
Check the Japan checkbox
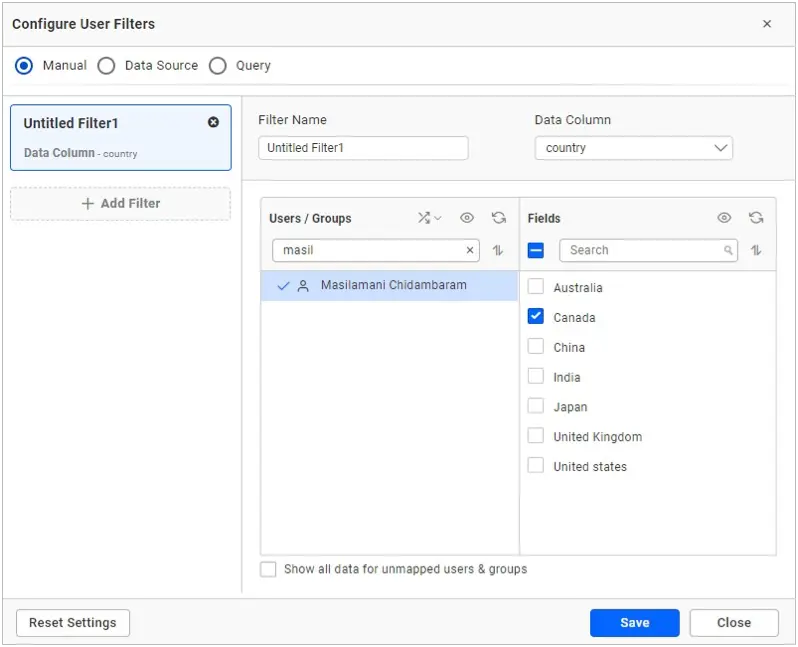pyautogui.click(x=535, y=406)
